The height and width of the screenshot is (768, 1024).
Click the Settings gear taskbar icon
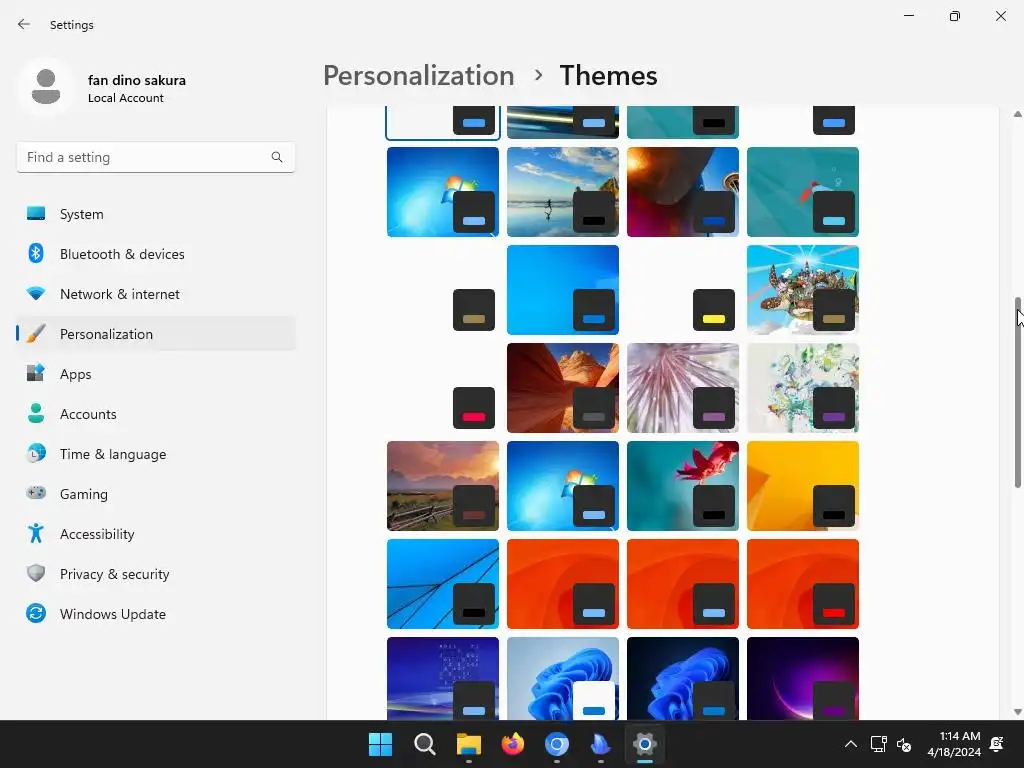pos(645,744)
